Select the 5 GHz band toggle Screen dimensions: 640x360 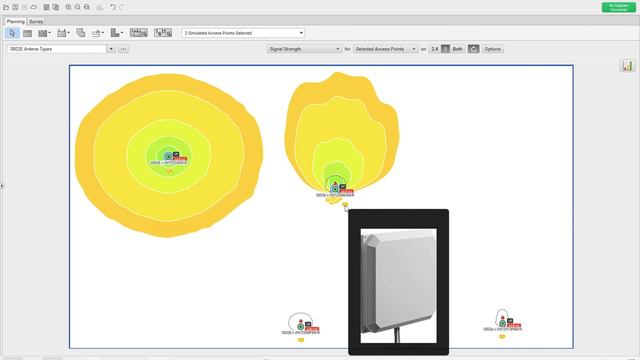point(445,49)
